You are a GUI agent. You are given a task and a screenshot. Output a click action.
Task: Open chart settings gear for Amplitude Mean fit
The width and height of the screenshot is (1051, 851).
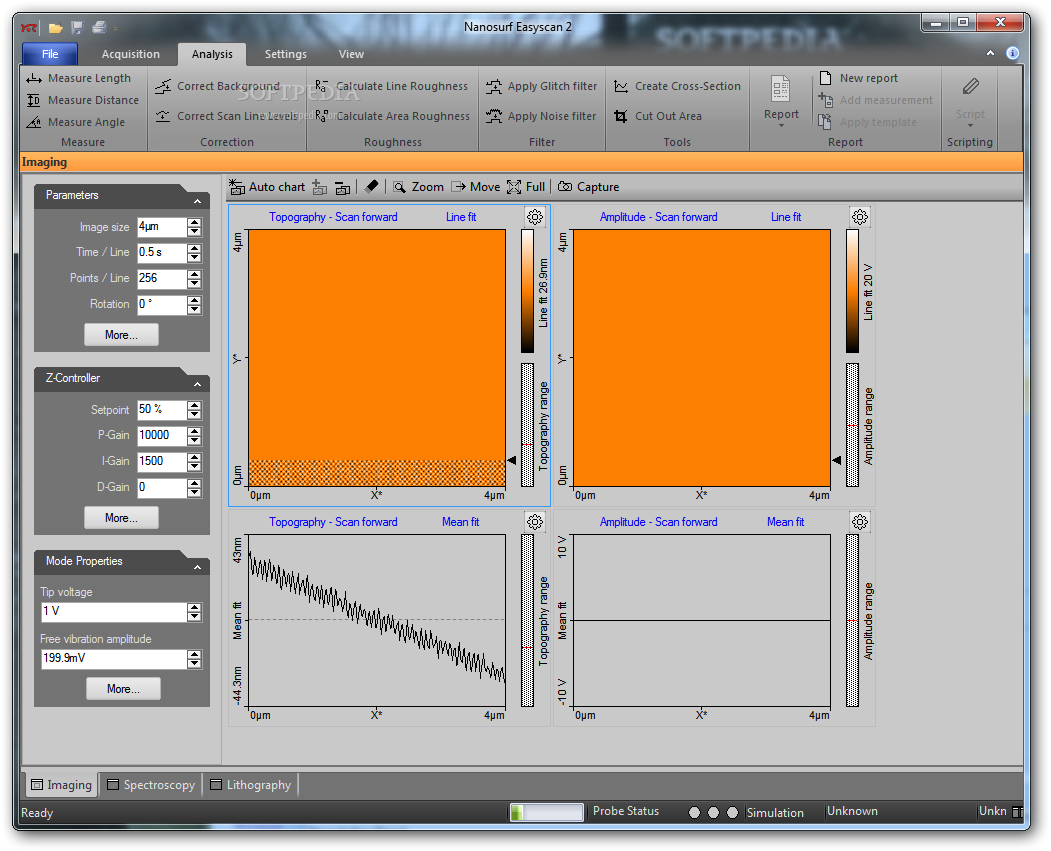tap(860, 522)
